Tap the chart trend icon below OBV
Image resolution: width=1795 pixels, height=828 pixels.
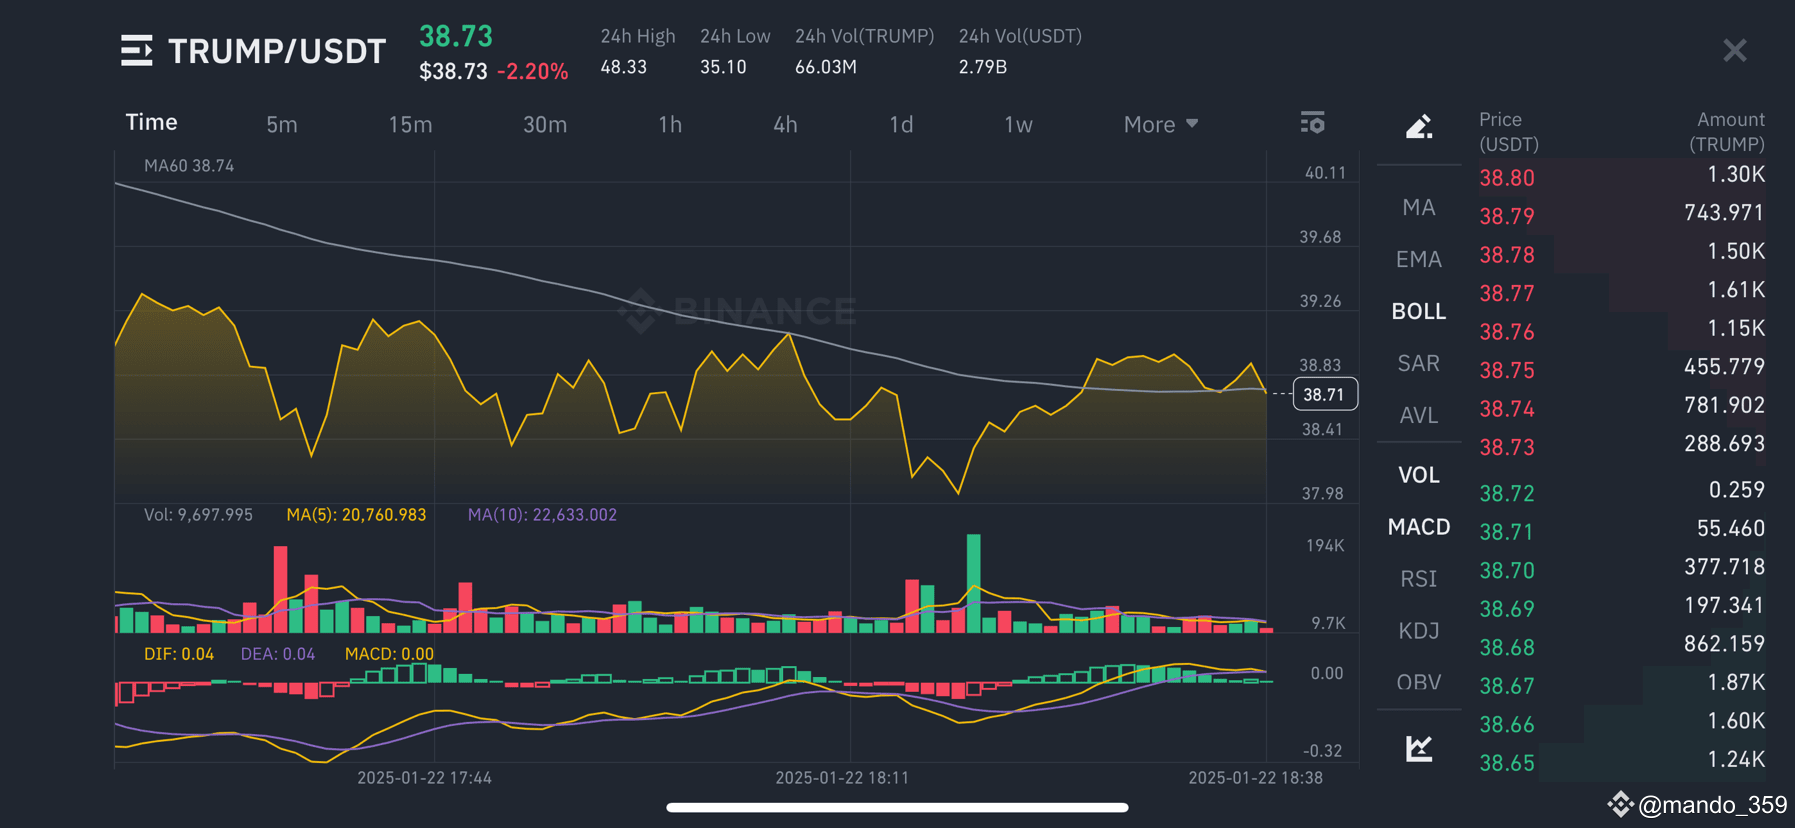pos(1419,748)
